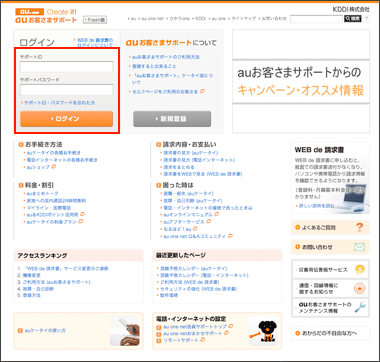Open the 'au' header navigation link

click(x=132, y=19)
